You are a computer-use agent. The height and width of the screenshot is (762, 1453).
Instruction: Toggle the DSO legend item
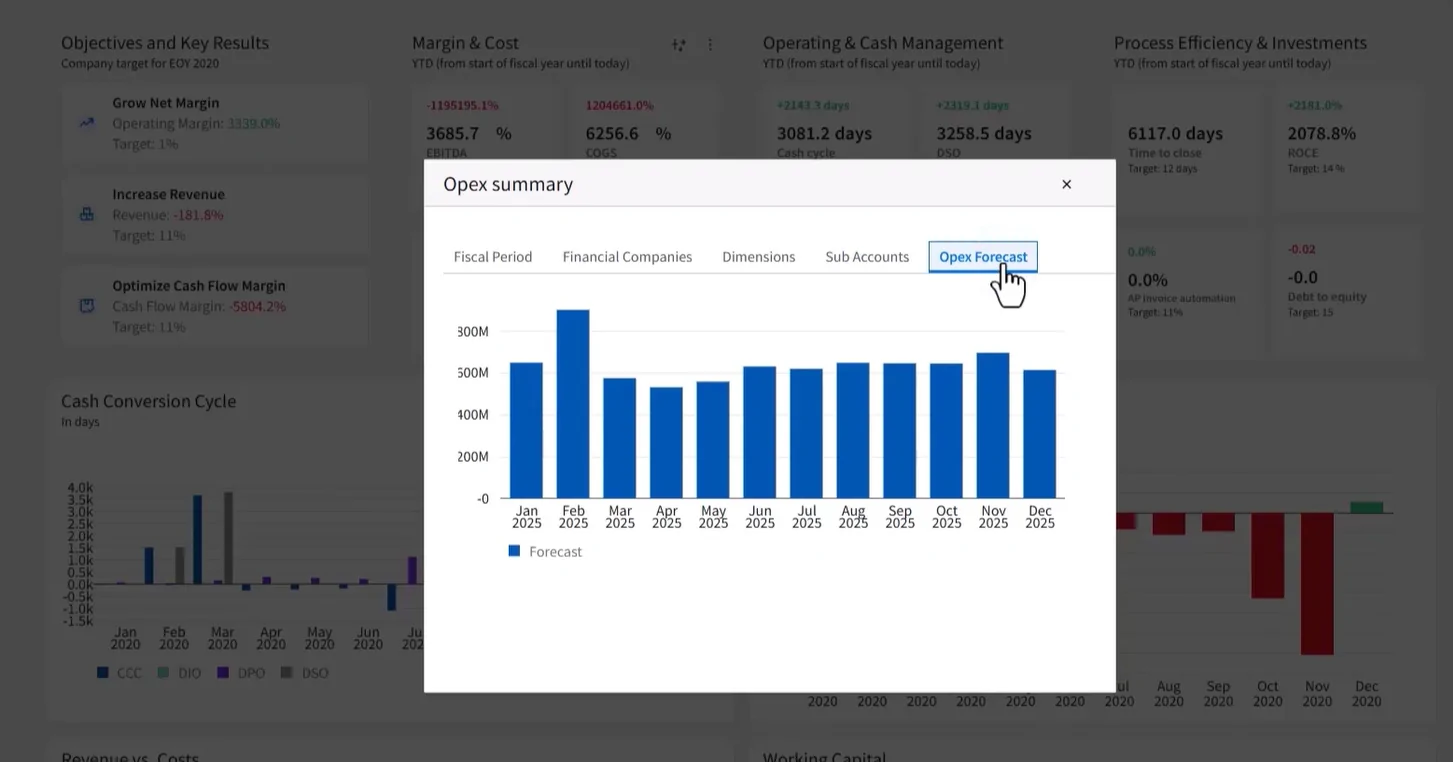point(304,673)
